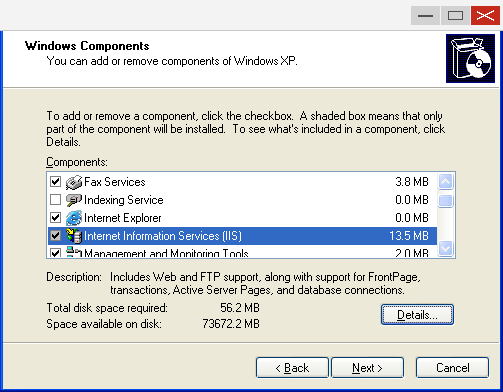The width and height of the screenshot is (503, 392).
Task: Cancel the Windows Components wizard
Action: [x=452, y=368]
